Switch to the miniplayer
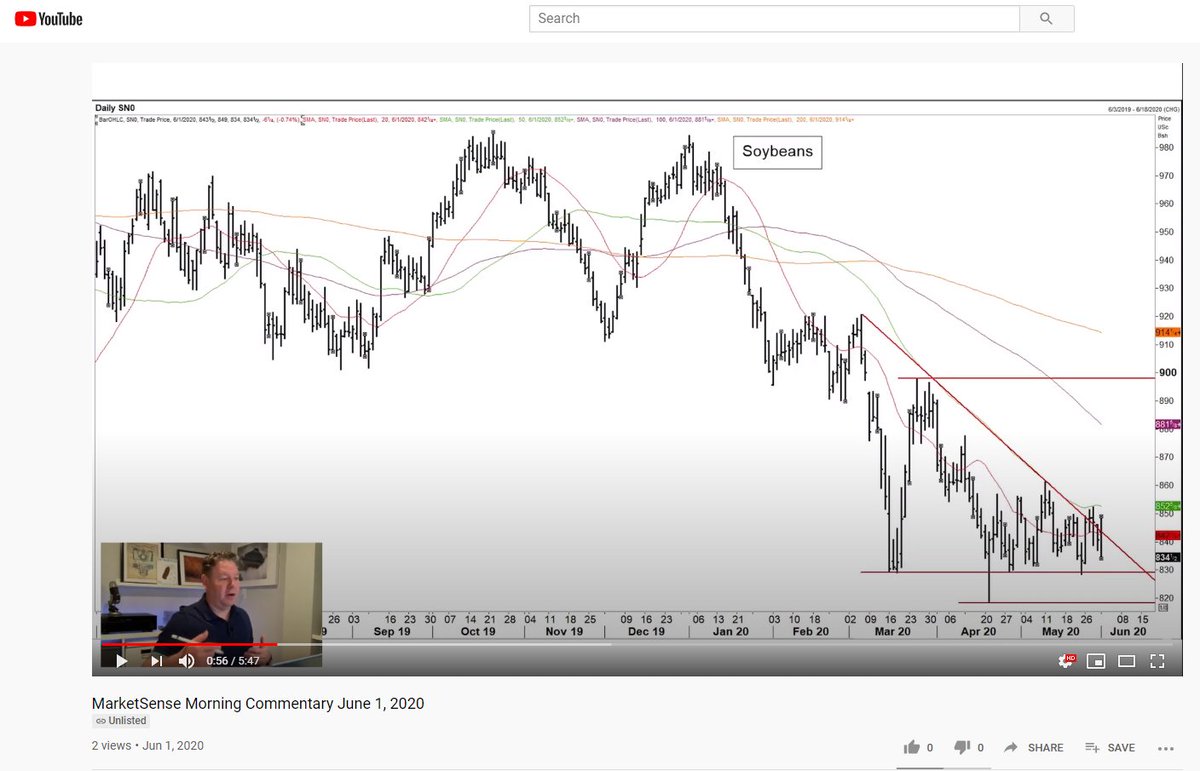 click(x=1096, y=661)
